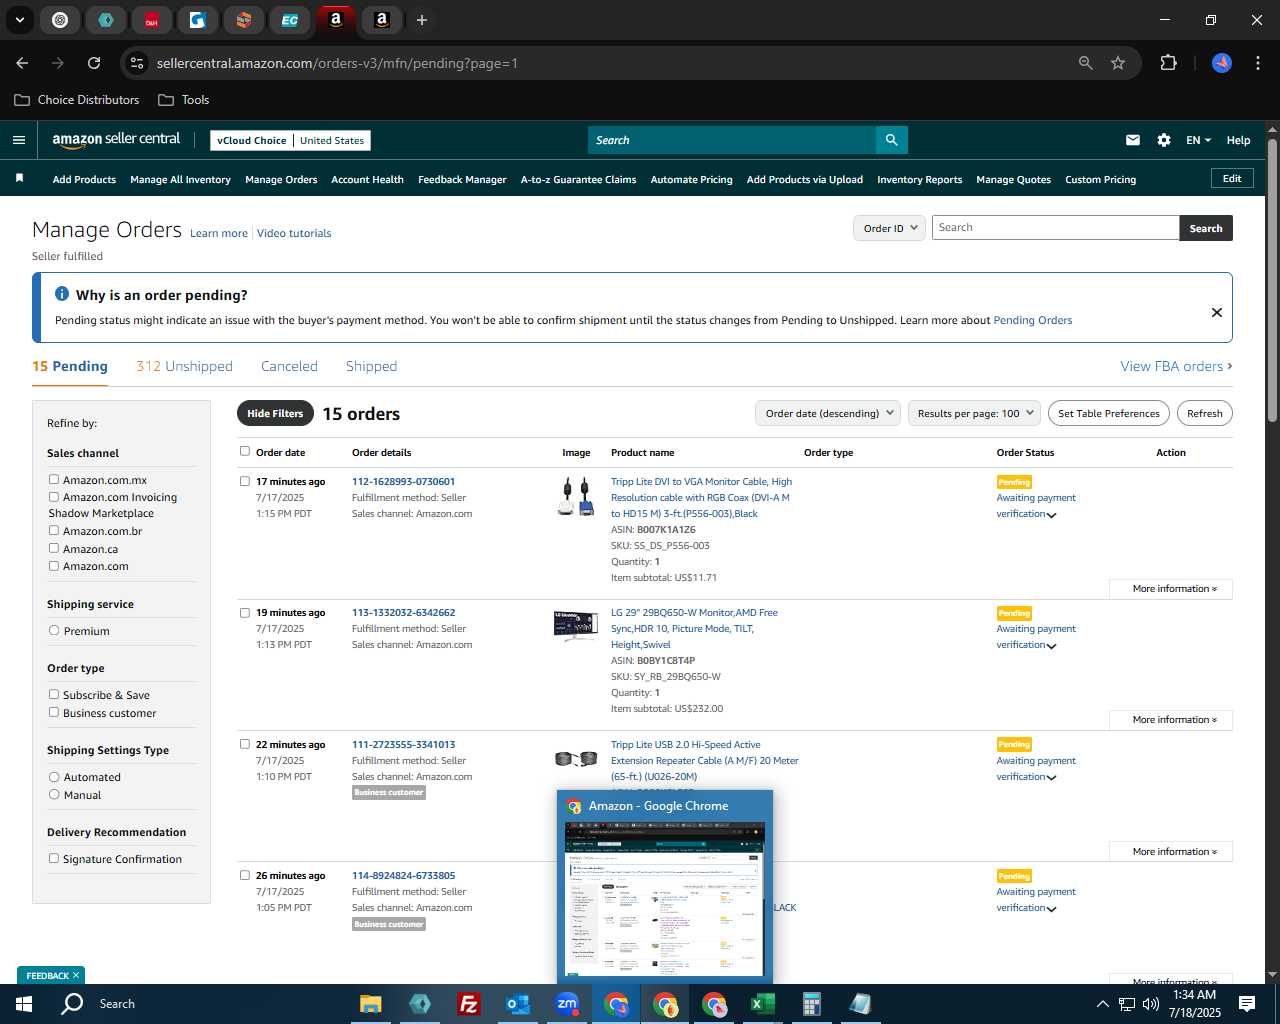Open Results per page dropdown
The width and height of the screenshot is (1280, 1024).
975,413
